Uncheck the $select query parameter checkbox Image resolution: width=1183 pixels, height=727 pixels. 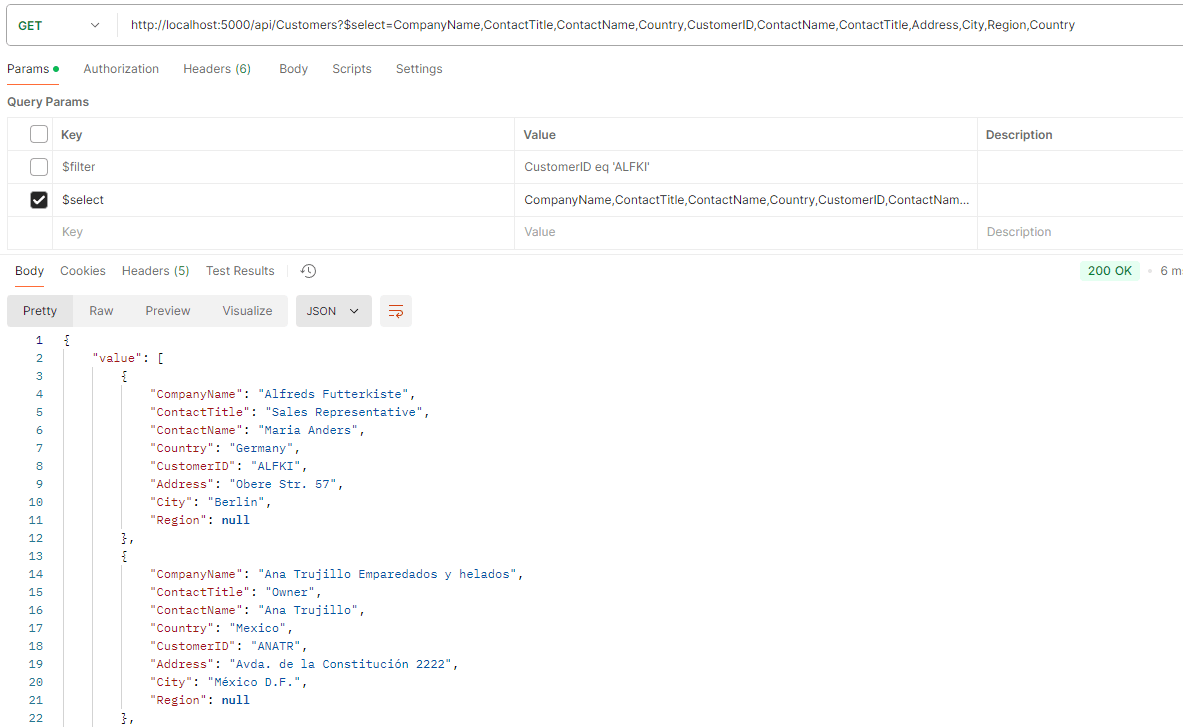[39, 200]
